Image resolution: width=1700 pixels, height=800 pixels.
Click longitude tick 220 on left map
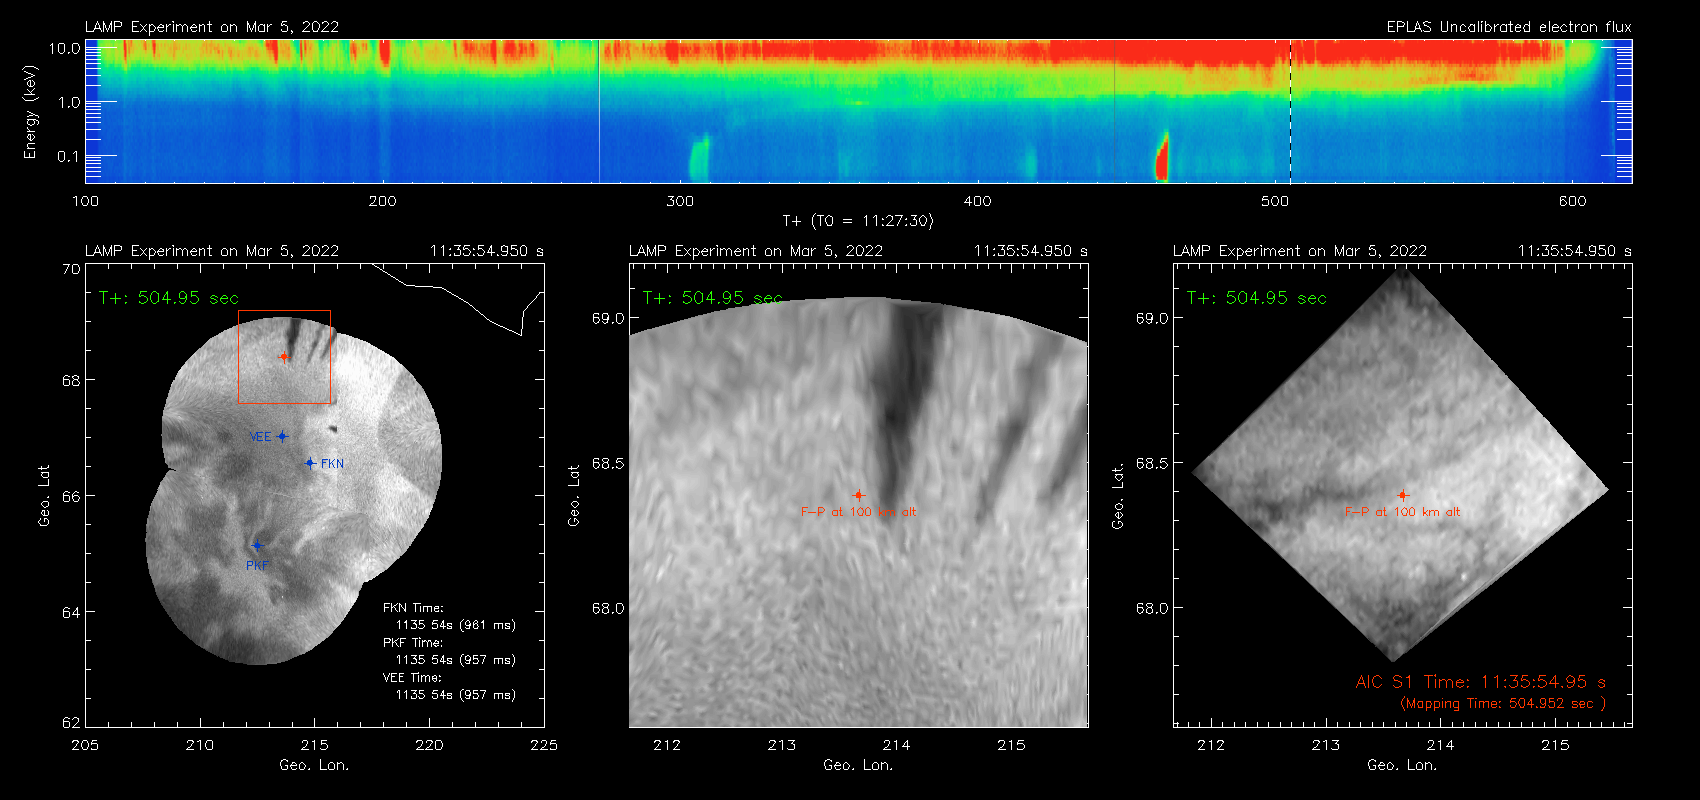click(x=429, y=745)
